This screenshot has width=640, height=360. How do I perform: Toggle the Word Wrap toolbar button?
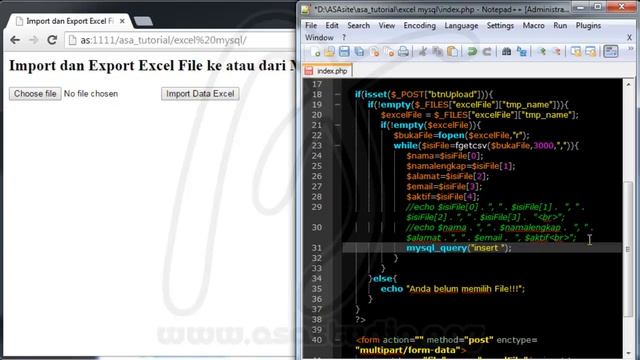pos(611,51)
